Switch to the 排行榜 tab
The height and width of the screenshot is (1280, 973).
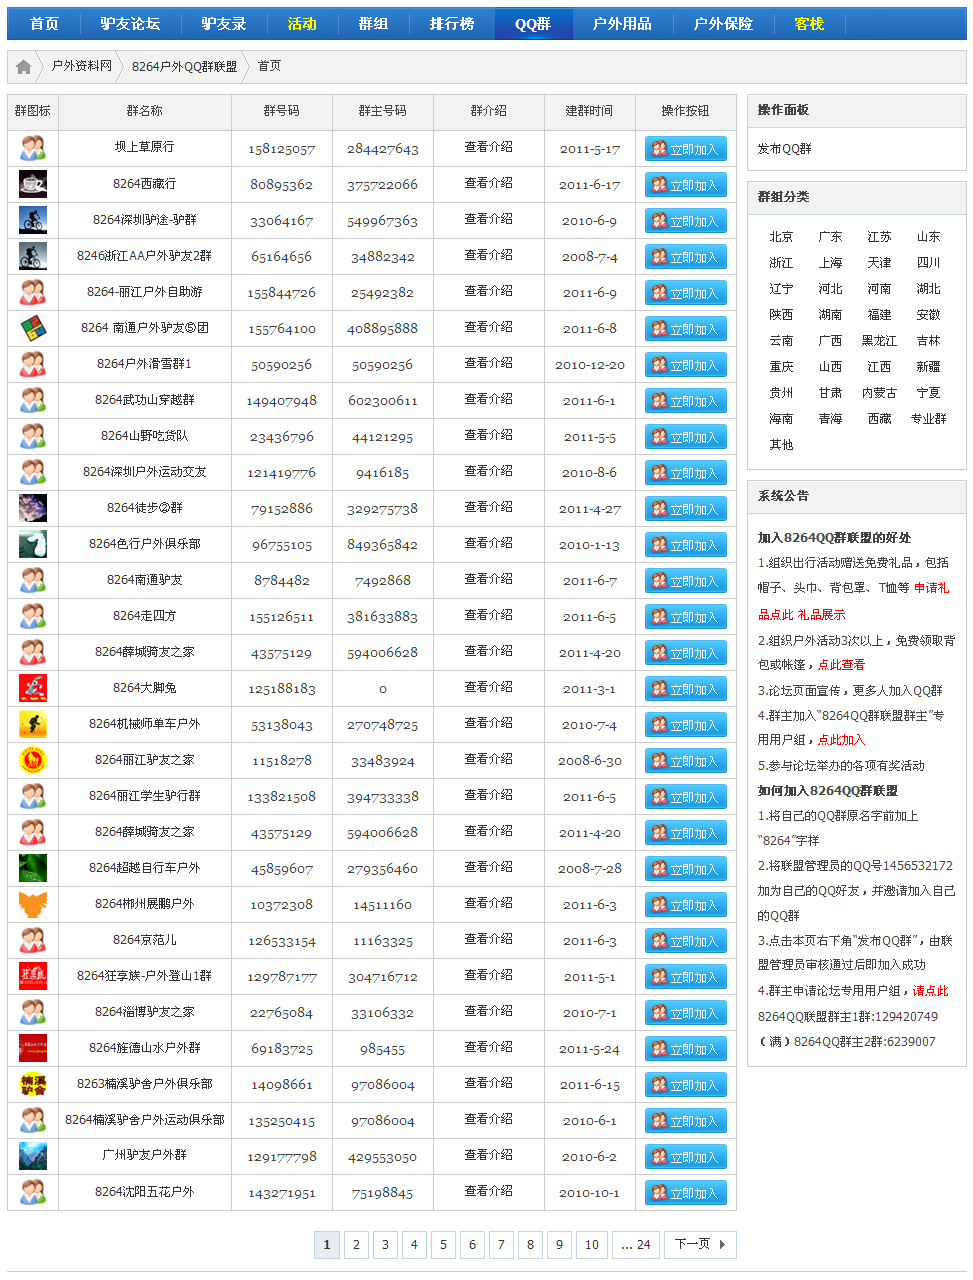[x=452, y=24]
